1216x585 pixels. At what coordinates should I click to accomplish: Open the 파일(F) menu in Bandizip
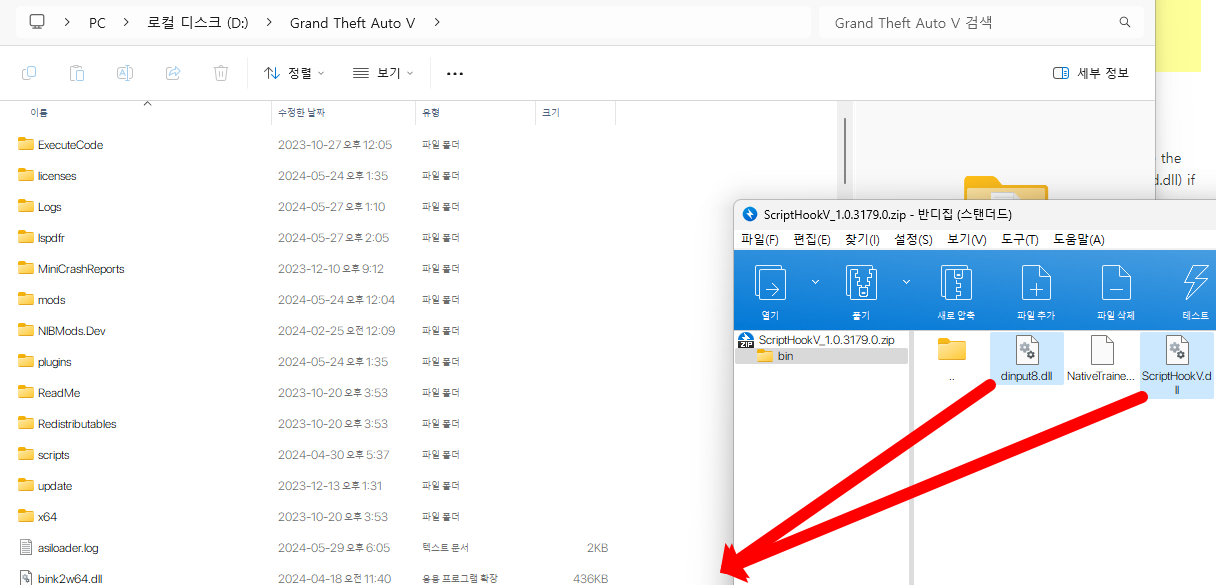pos(759,239)
